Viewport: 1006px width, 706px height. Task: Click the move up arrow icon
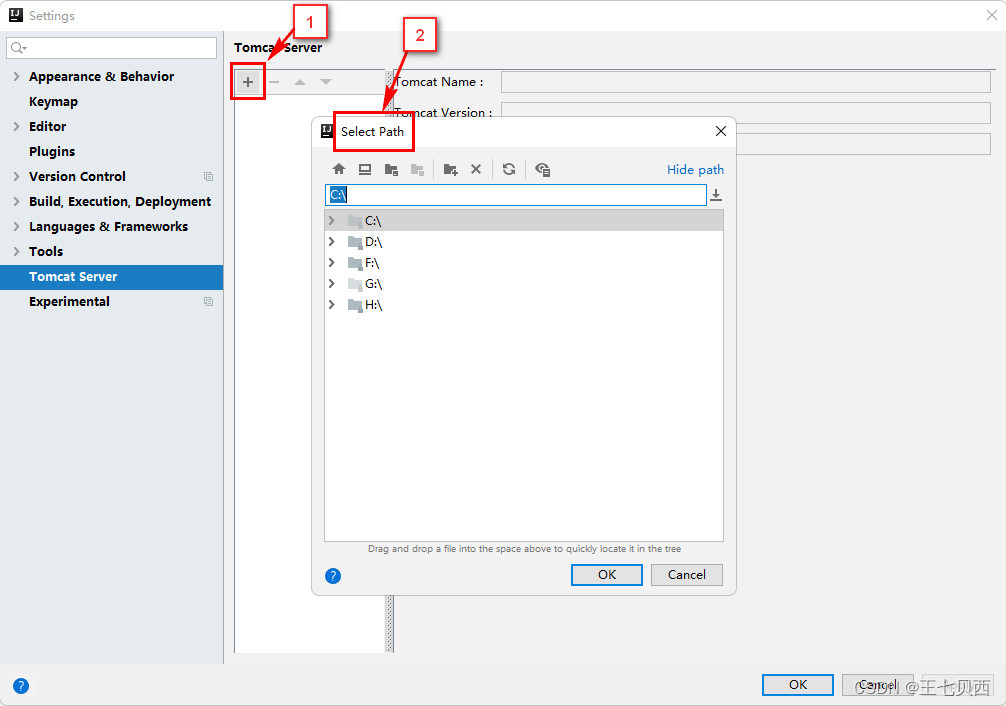tap(300, 82)
